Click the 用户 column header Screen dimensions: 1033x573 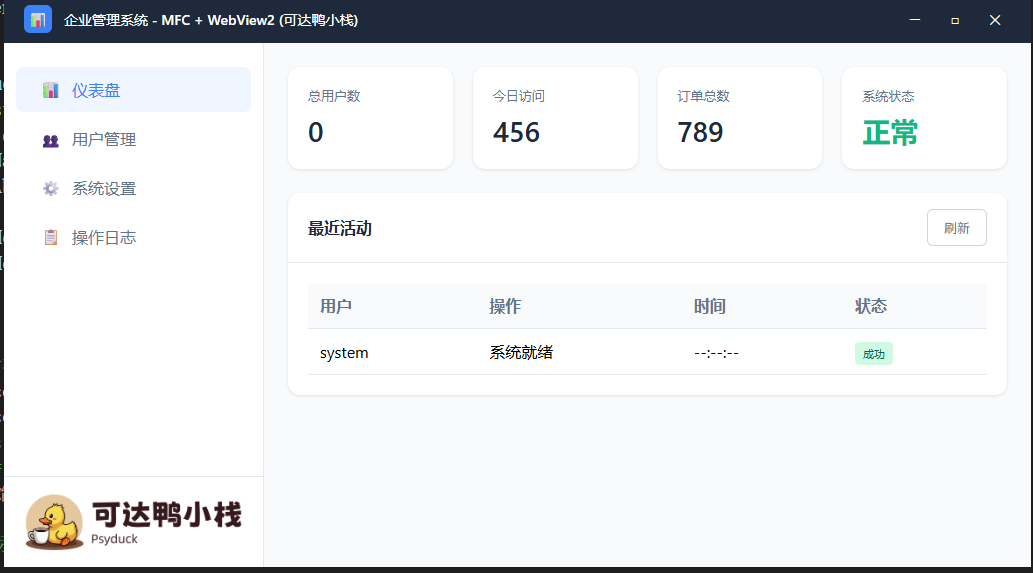336,306
